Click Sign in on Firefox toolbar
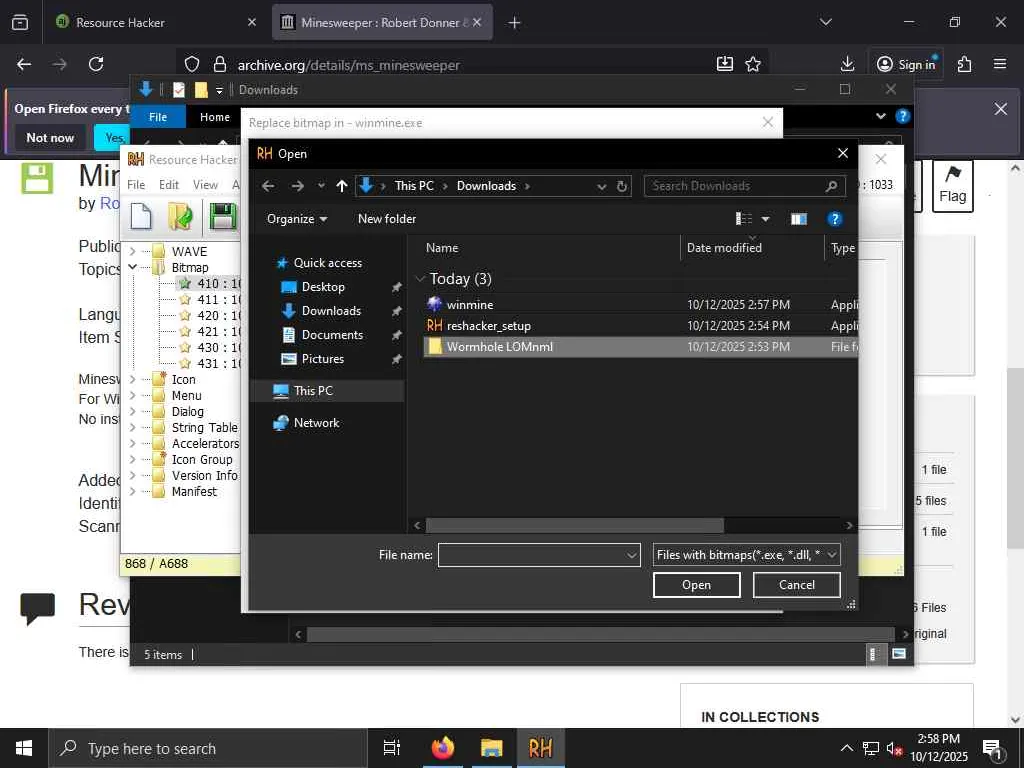Screen dimensions: 1024x768 point(906,64)
